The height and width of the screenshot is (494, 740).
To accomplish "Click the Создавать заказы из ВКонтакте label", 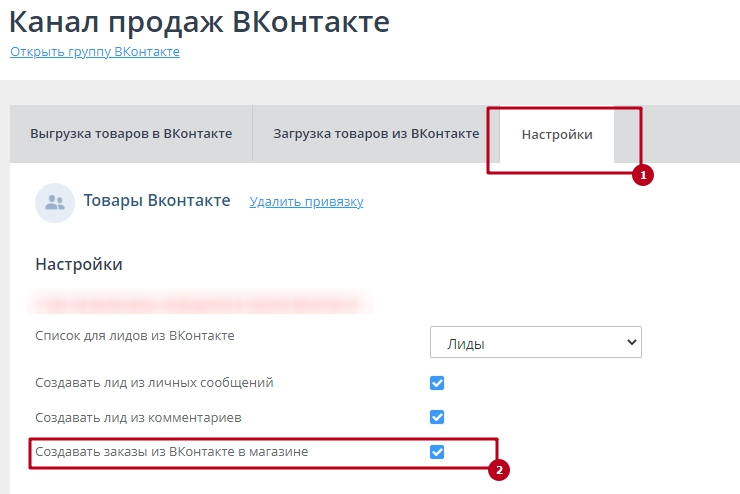I will point(172,452).
